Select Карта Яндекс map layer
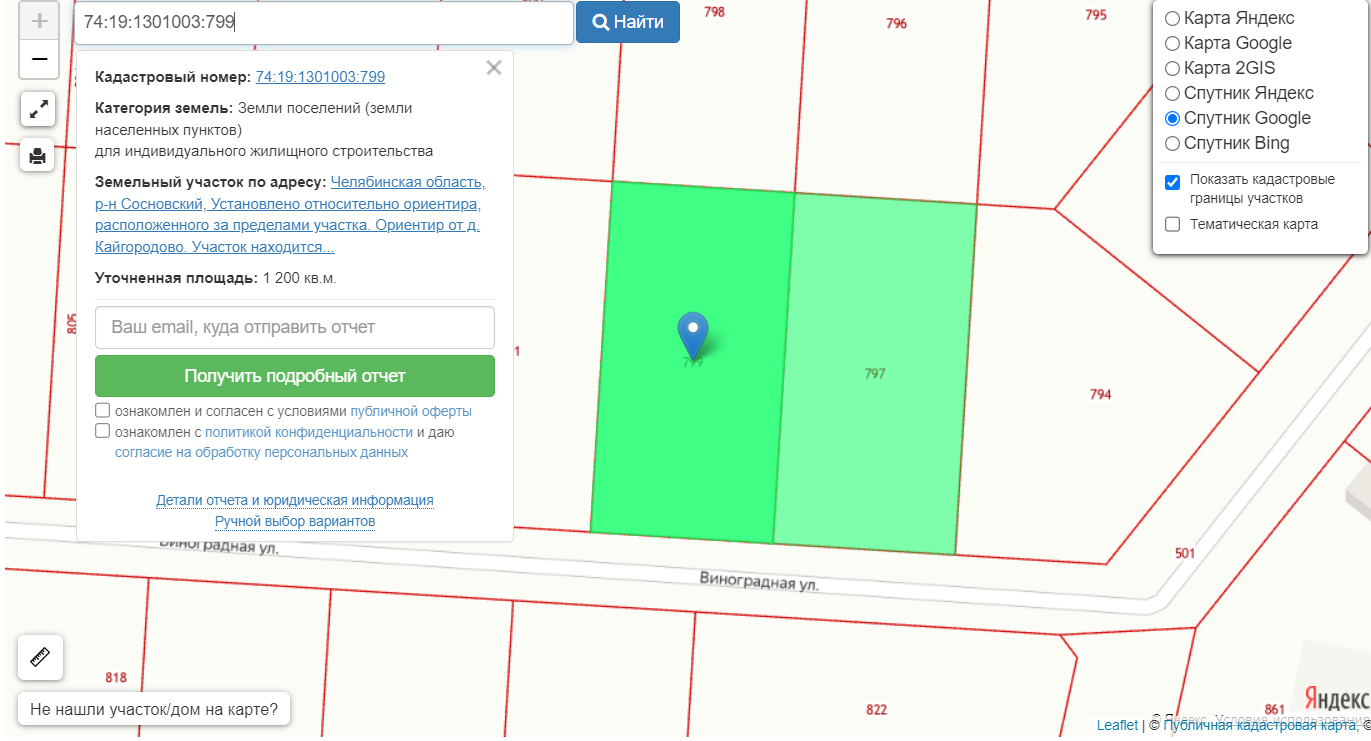This screenshot has width=1371, height=741. 1172,18
